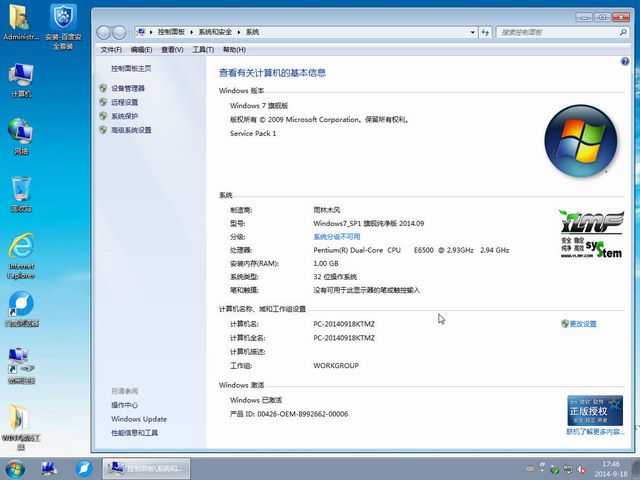Open the 联机了解更多内容 link

click(x=596, y=431)
